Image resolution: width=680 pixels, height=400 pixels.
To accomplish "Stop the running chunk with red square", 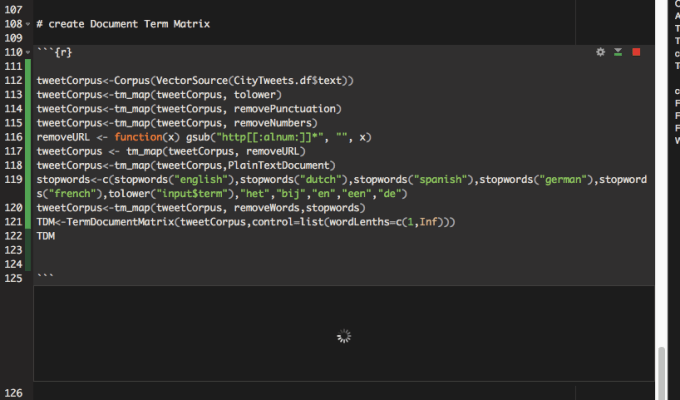I will (636, 52).
